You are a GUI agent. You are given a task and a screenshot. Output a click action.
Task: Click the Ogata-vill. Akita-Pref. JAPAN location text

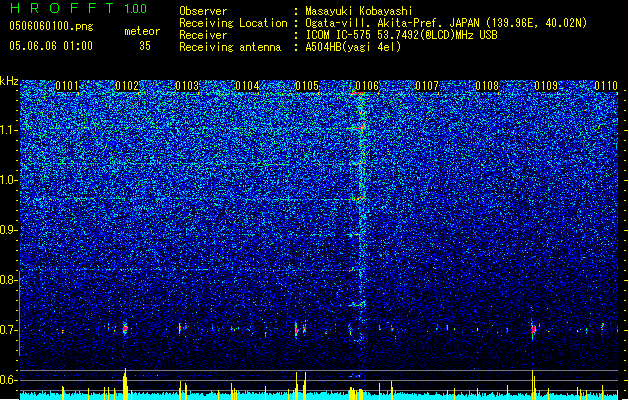446,23
